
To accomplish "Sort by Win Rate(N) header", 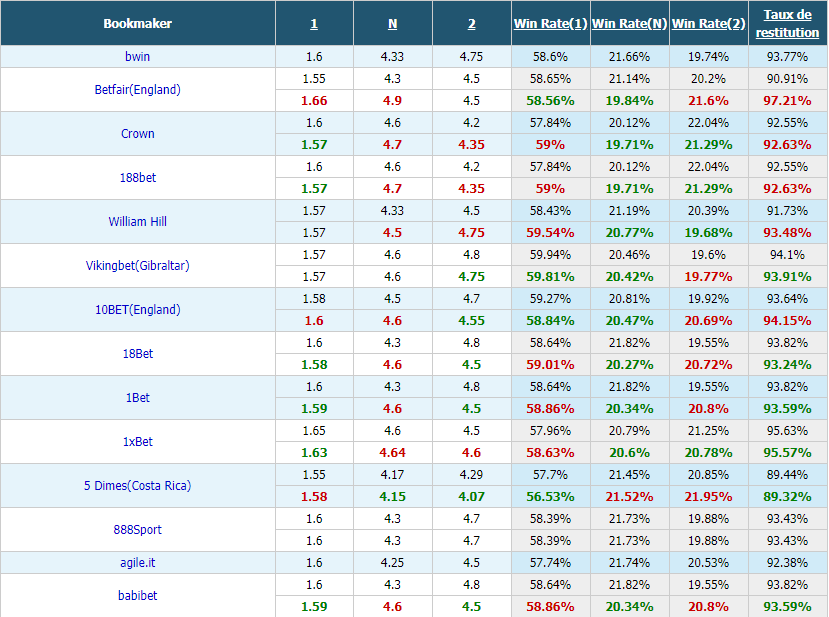I will (x=630, y=24).
